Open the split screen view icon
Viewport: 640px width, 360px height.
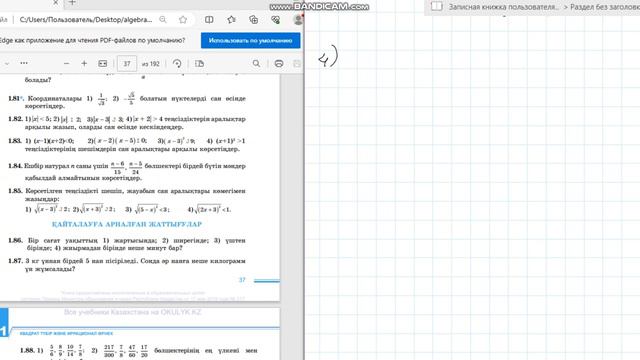coord(209,20)
